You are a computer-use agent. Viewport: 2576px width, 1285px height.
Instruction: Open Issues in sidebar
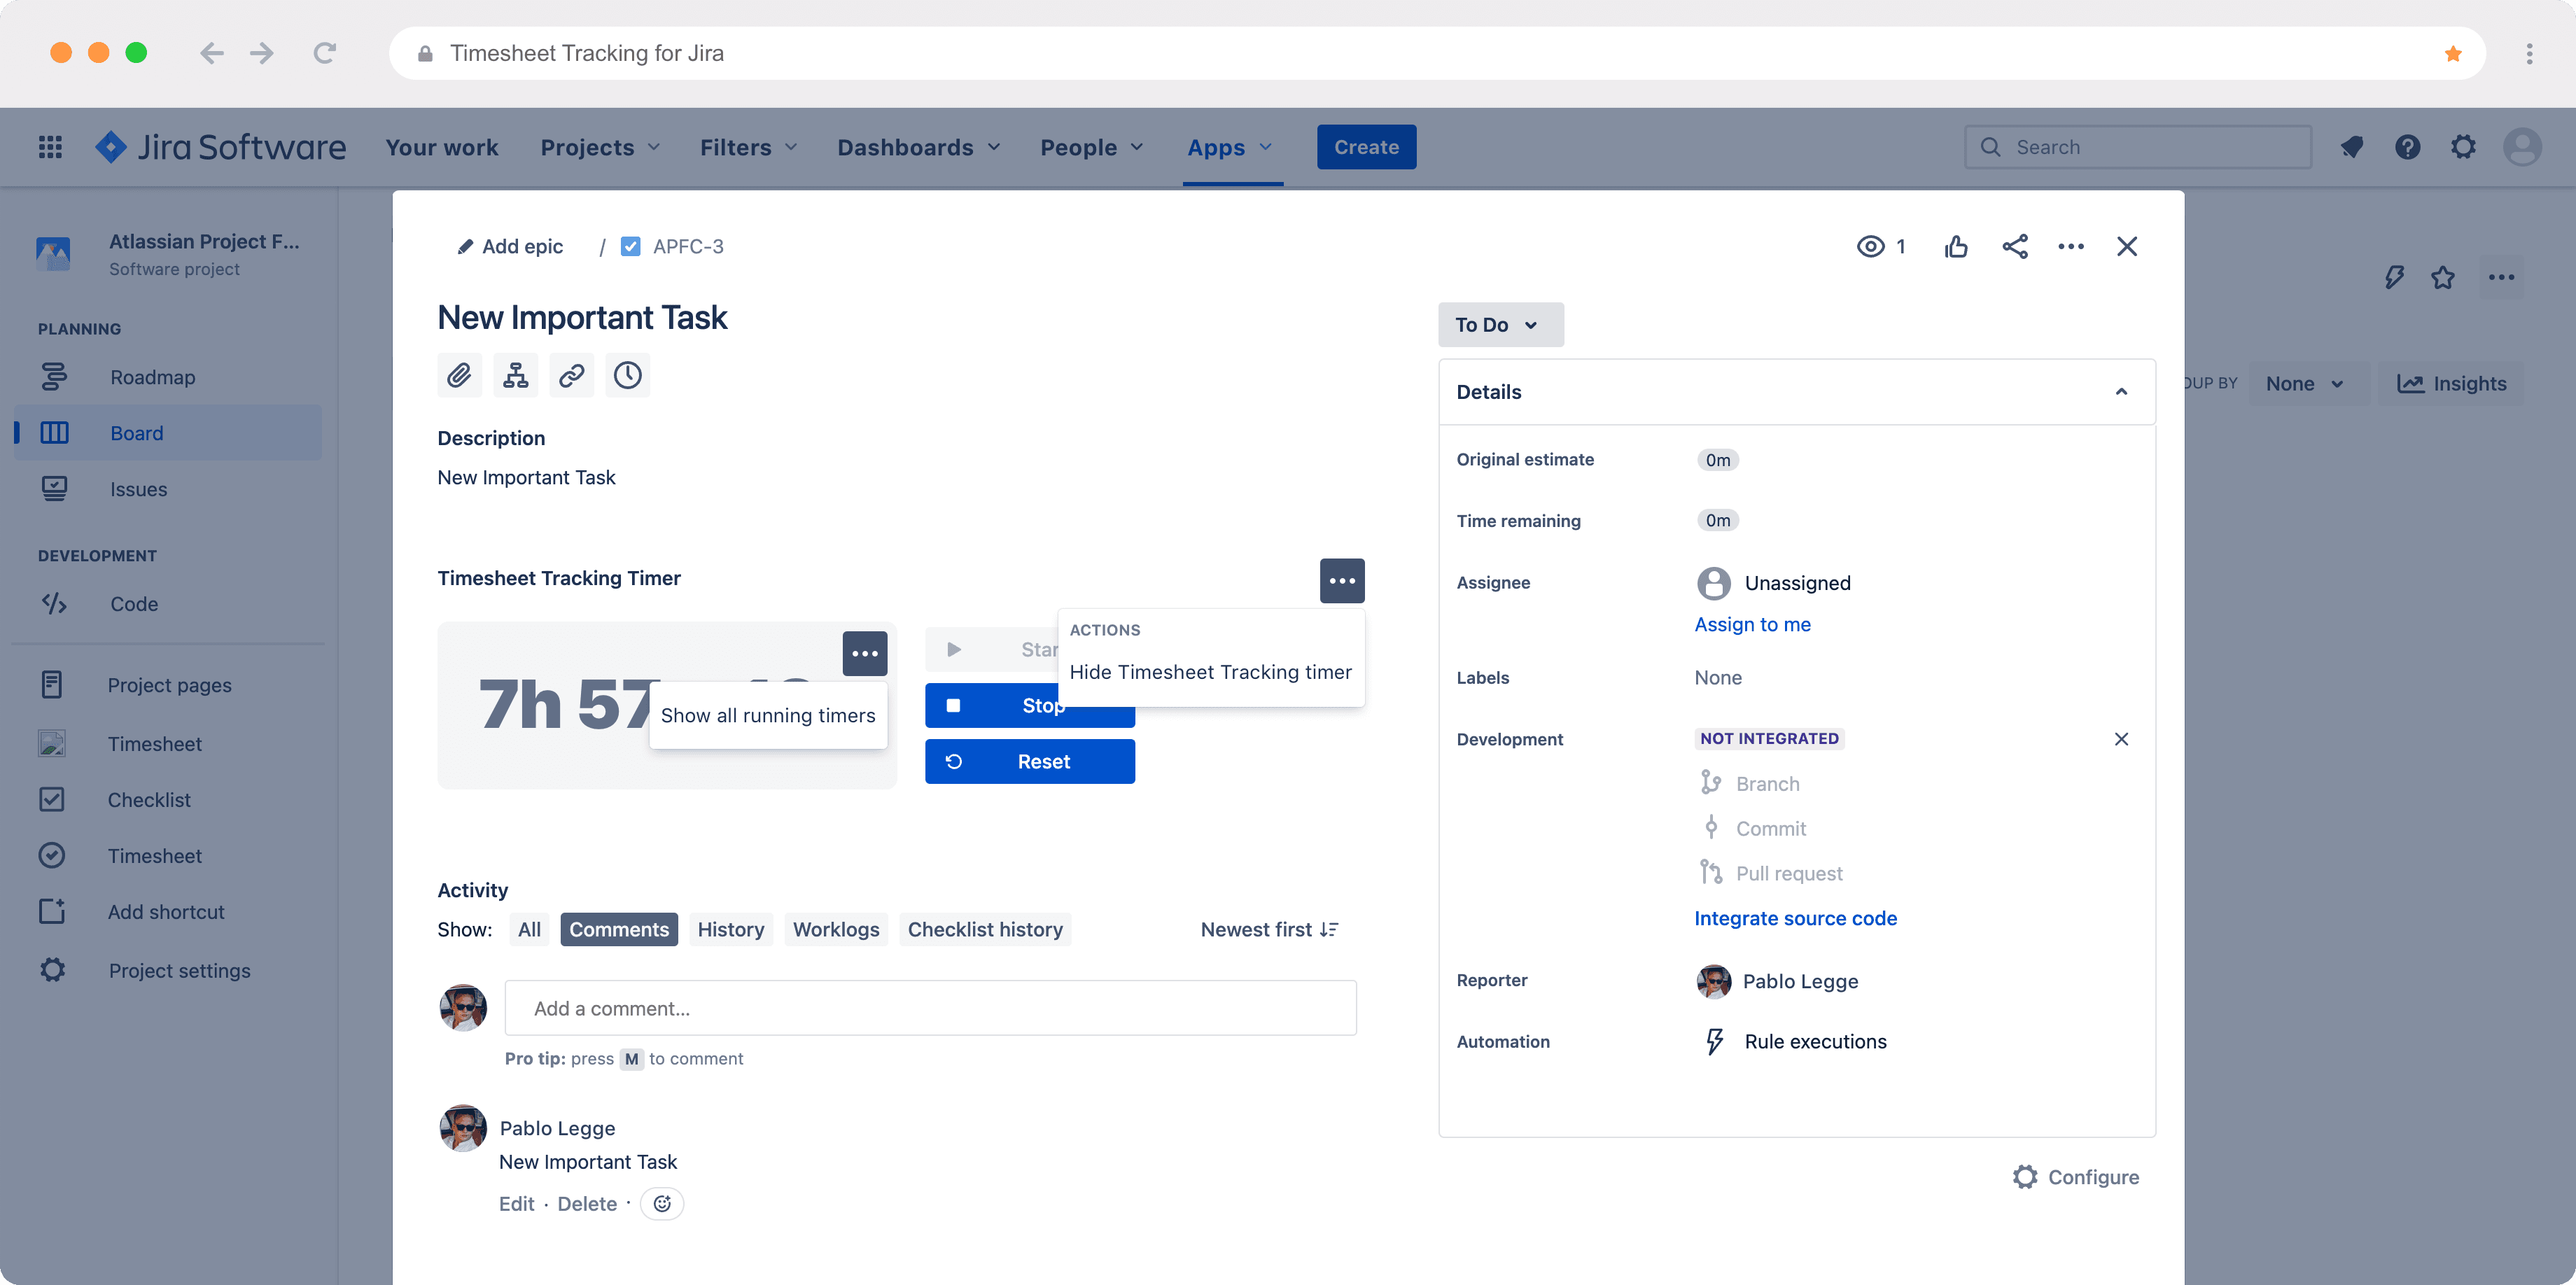[x=168, y=490]
